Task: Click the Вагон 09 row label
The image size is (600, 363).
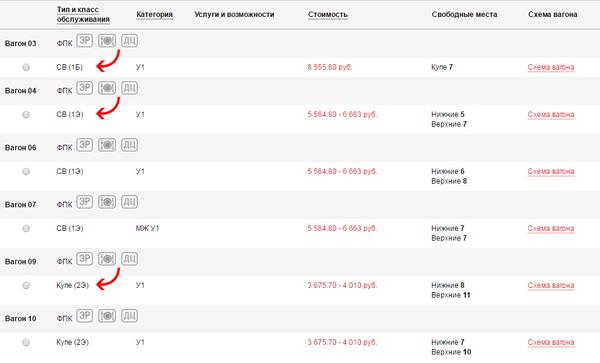Action: pyautogui.click(x=21, y=262)
